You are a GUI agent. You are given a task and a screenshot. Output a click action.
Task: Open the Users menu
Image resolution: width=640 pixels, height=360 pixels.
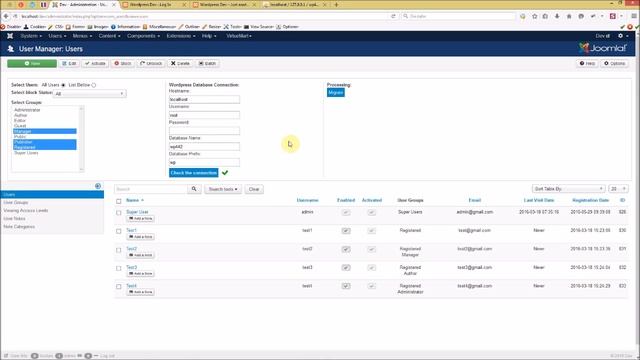[57, 36]
